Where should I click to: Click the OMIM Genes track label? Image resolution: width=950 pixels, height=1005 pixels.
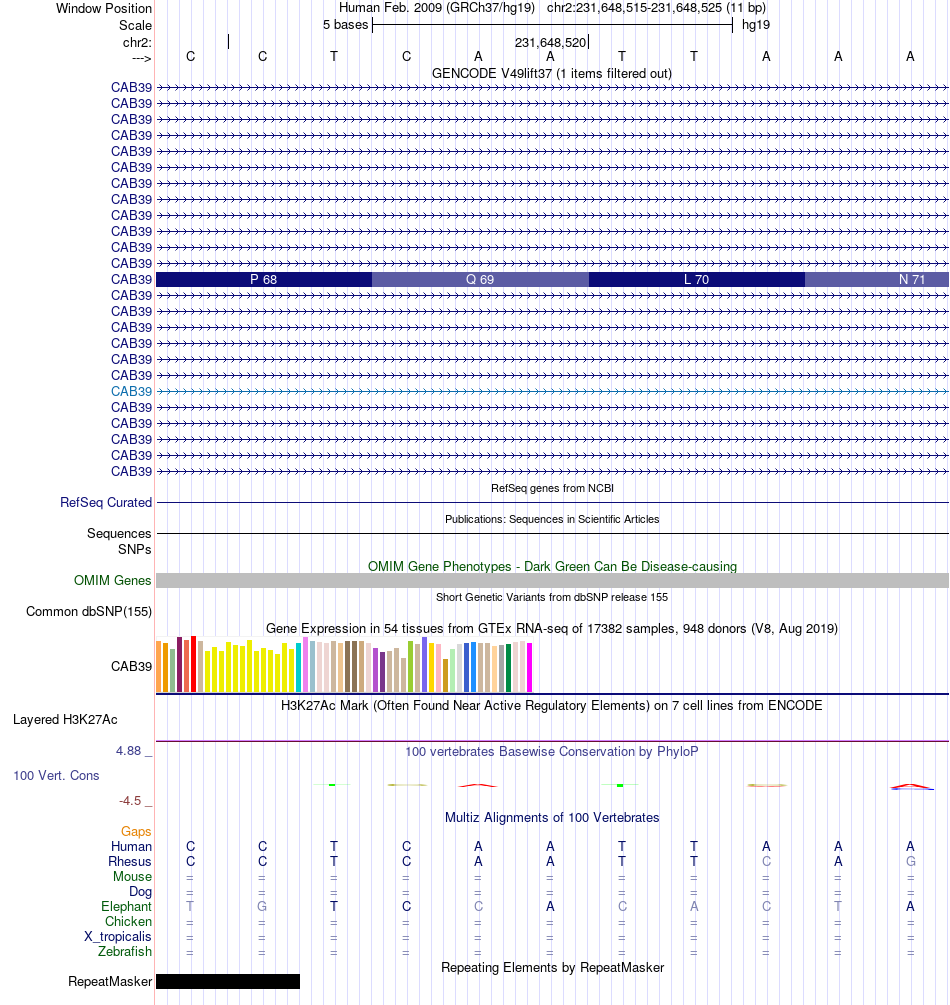(112, 580)
